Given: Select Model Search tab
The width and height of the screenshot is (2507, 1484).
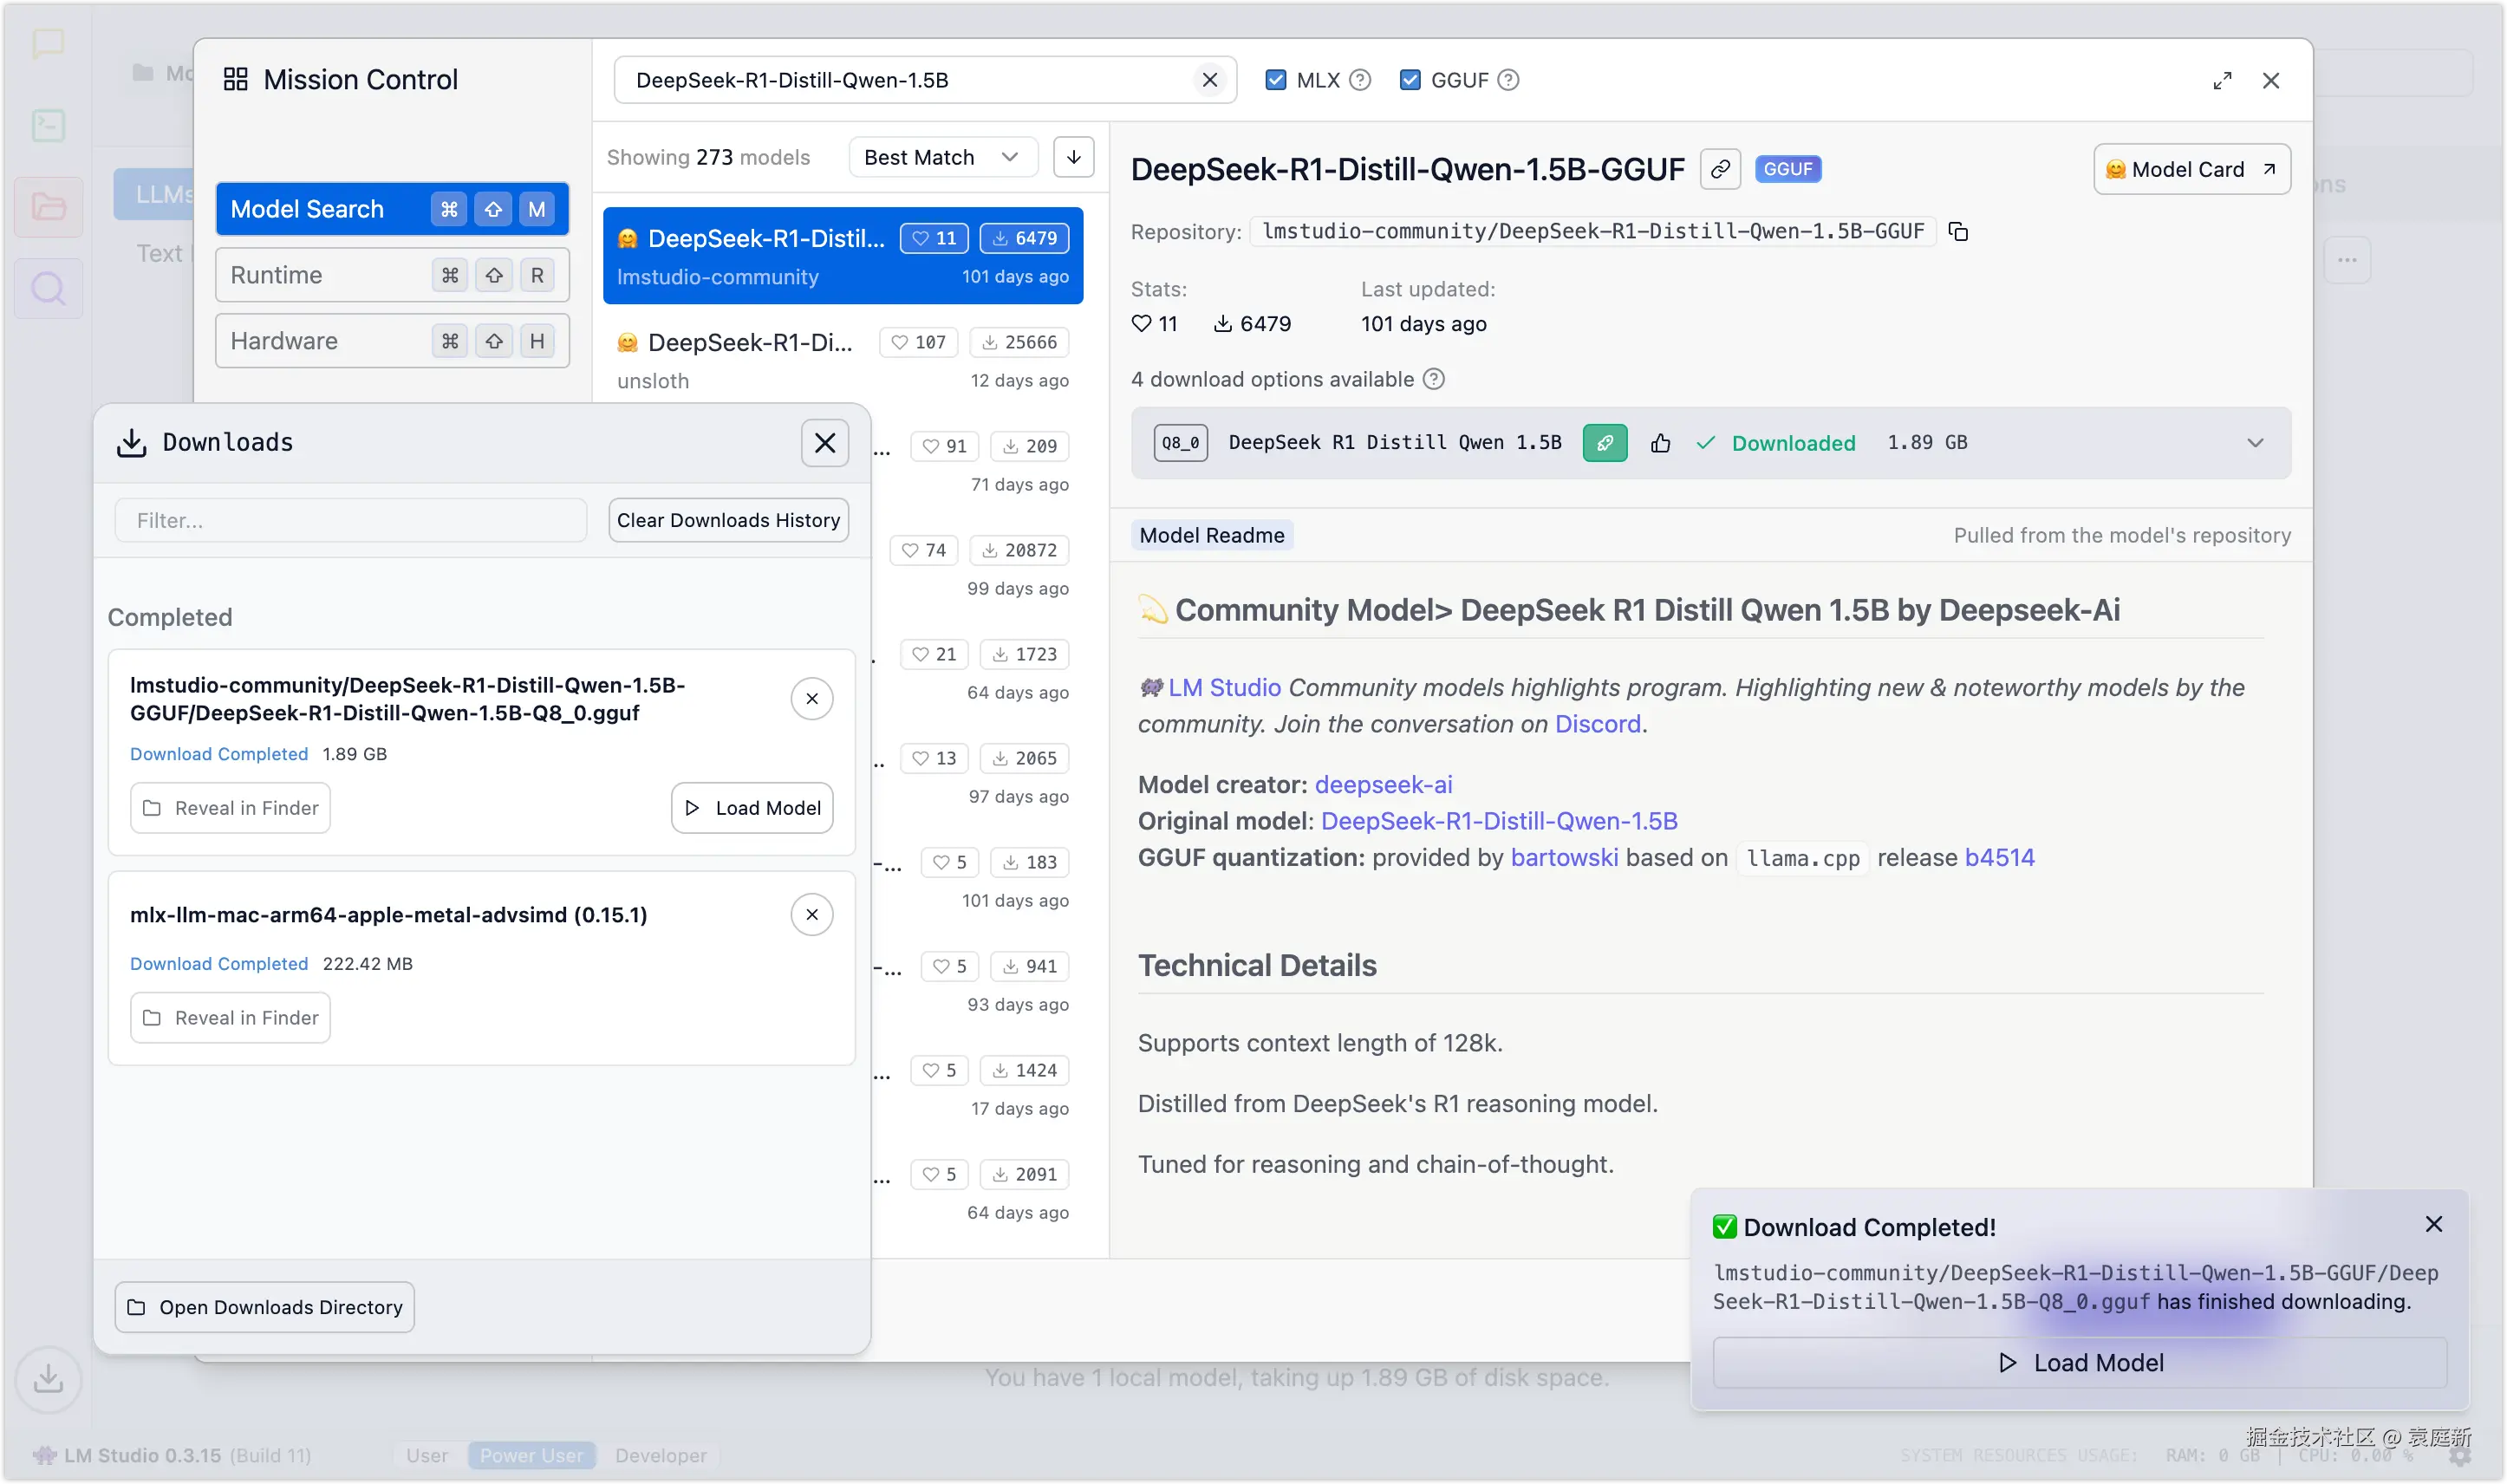Looking at the screenshot, I should point(392,209).
